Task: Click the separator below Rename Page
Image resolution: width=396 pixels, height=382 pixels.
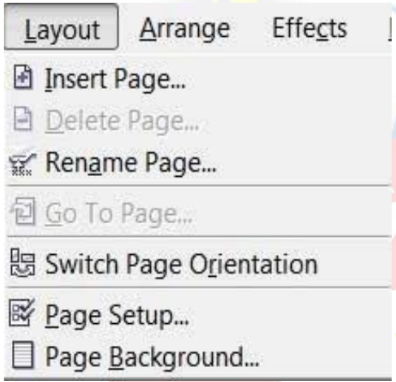Action: pos(199,185)
